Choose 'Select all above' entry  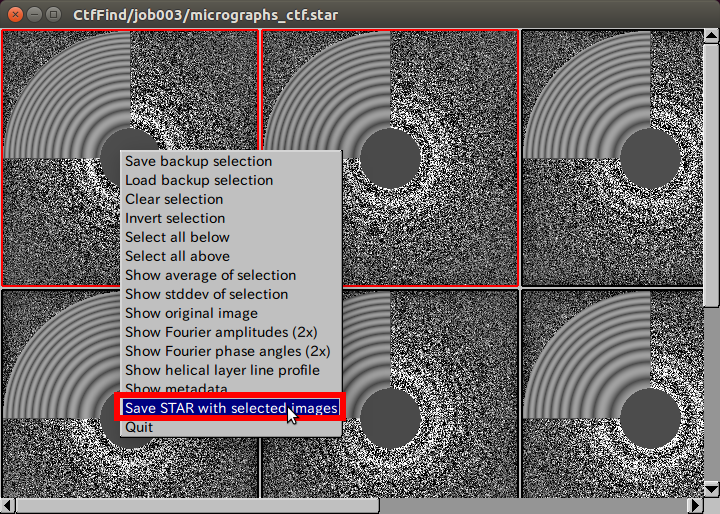tap(177, 256)
